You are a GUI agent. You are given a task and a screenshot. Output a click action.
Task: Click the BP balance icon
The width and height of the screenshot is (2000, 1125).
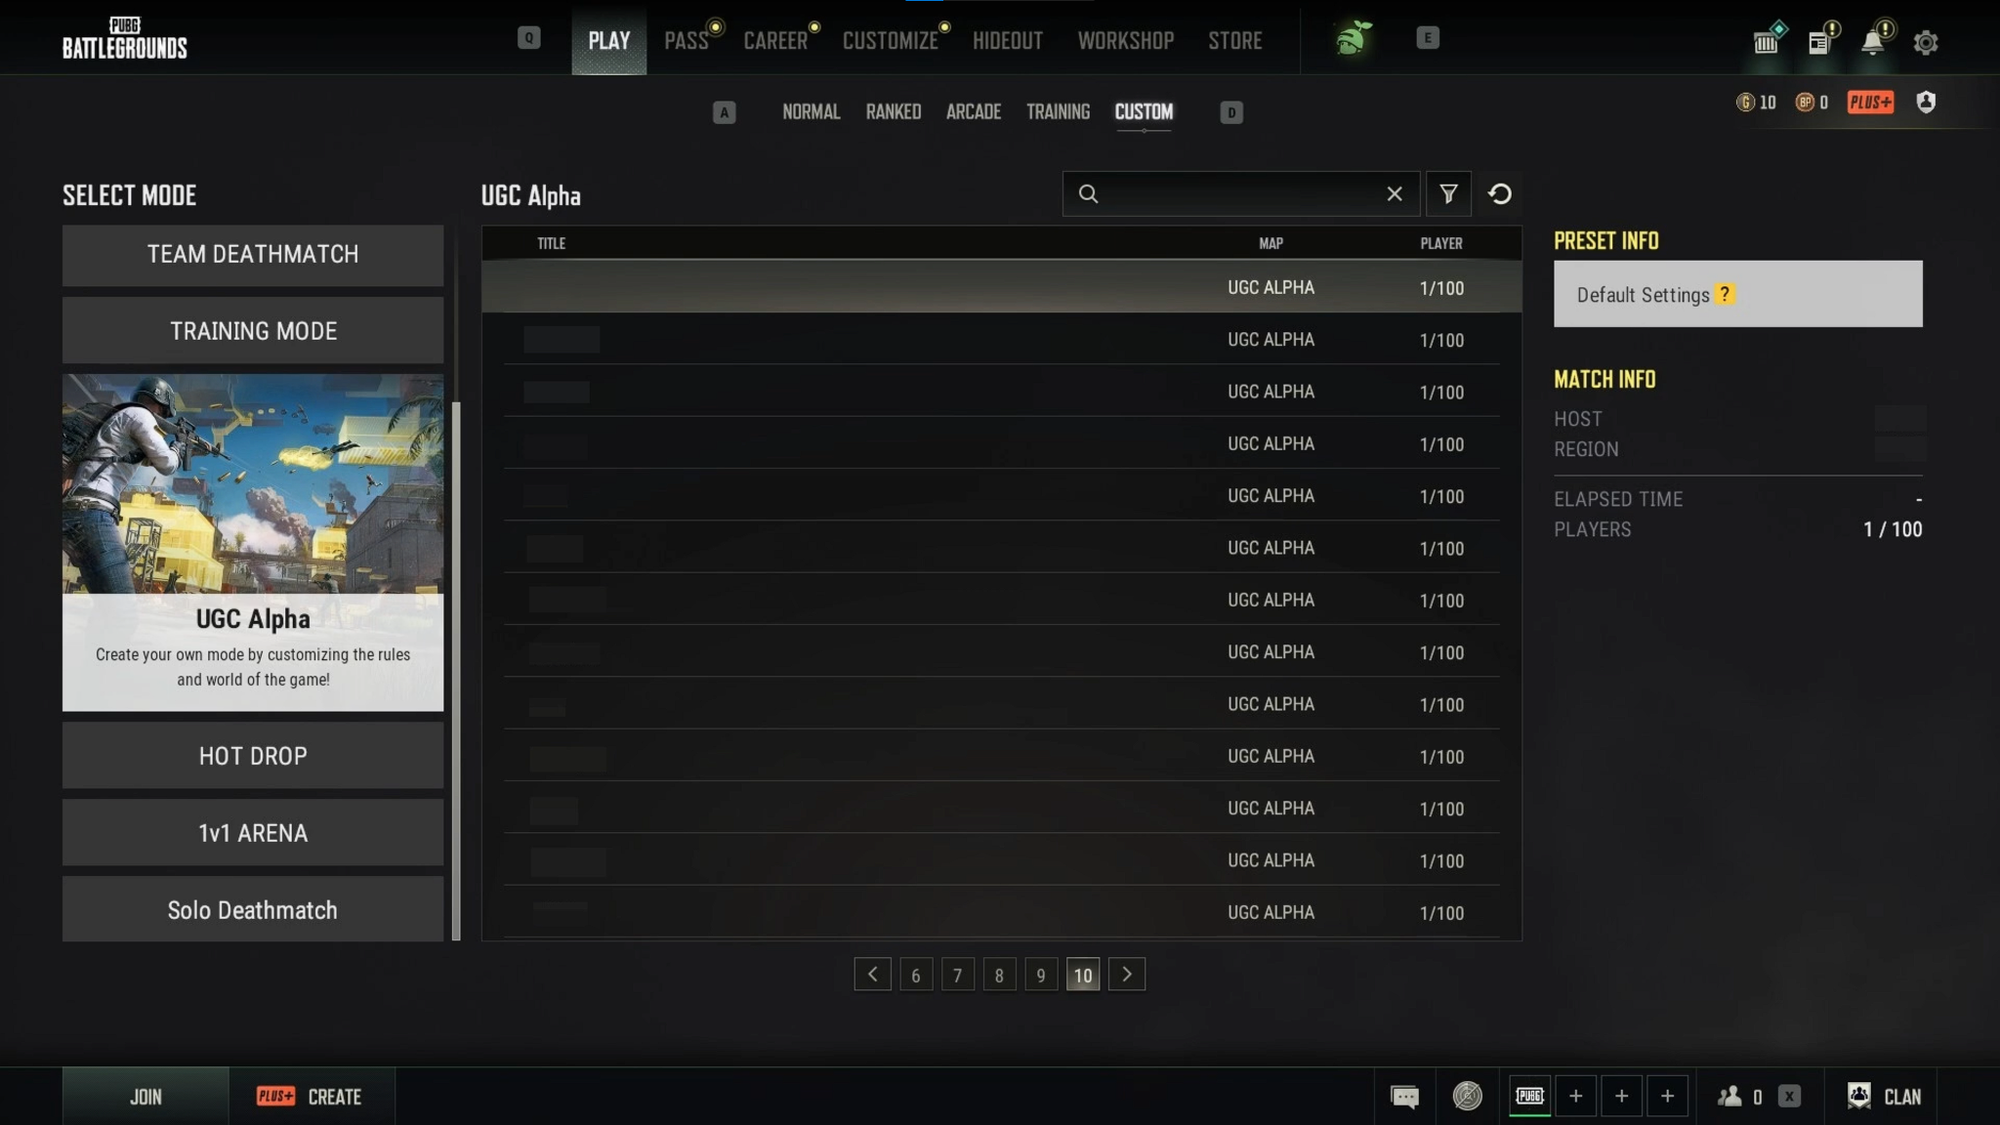pos(1804,102)
